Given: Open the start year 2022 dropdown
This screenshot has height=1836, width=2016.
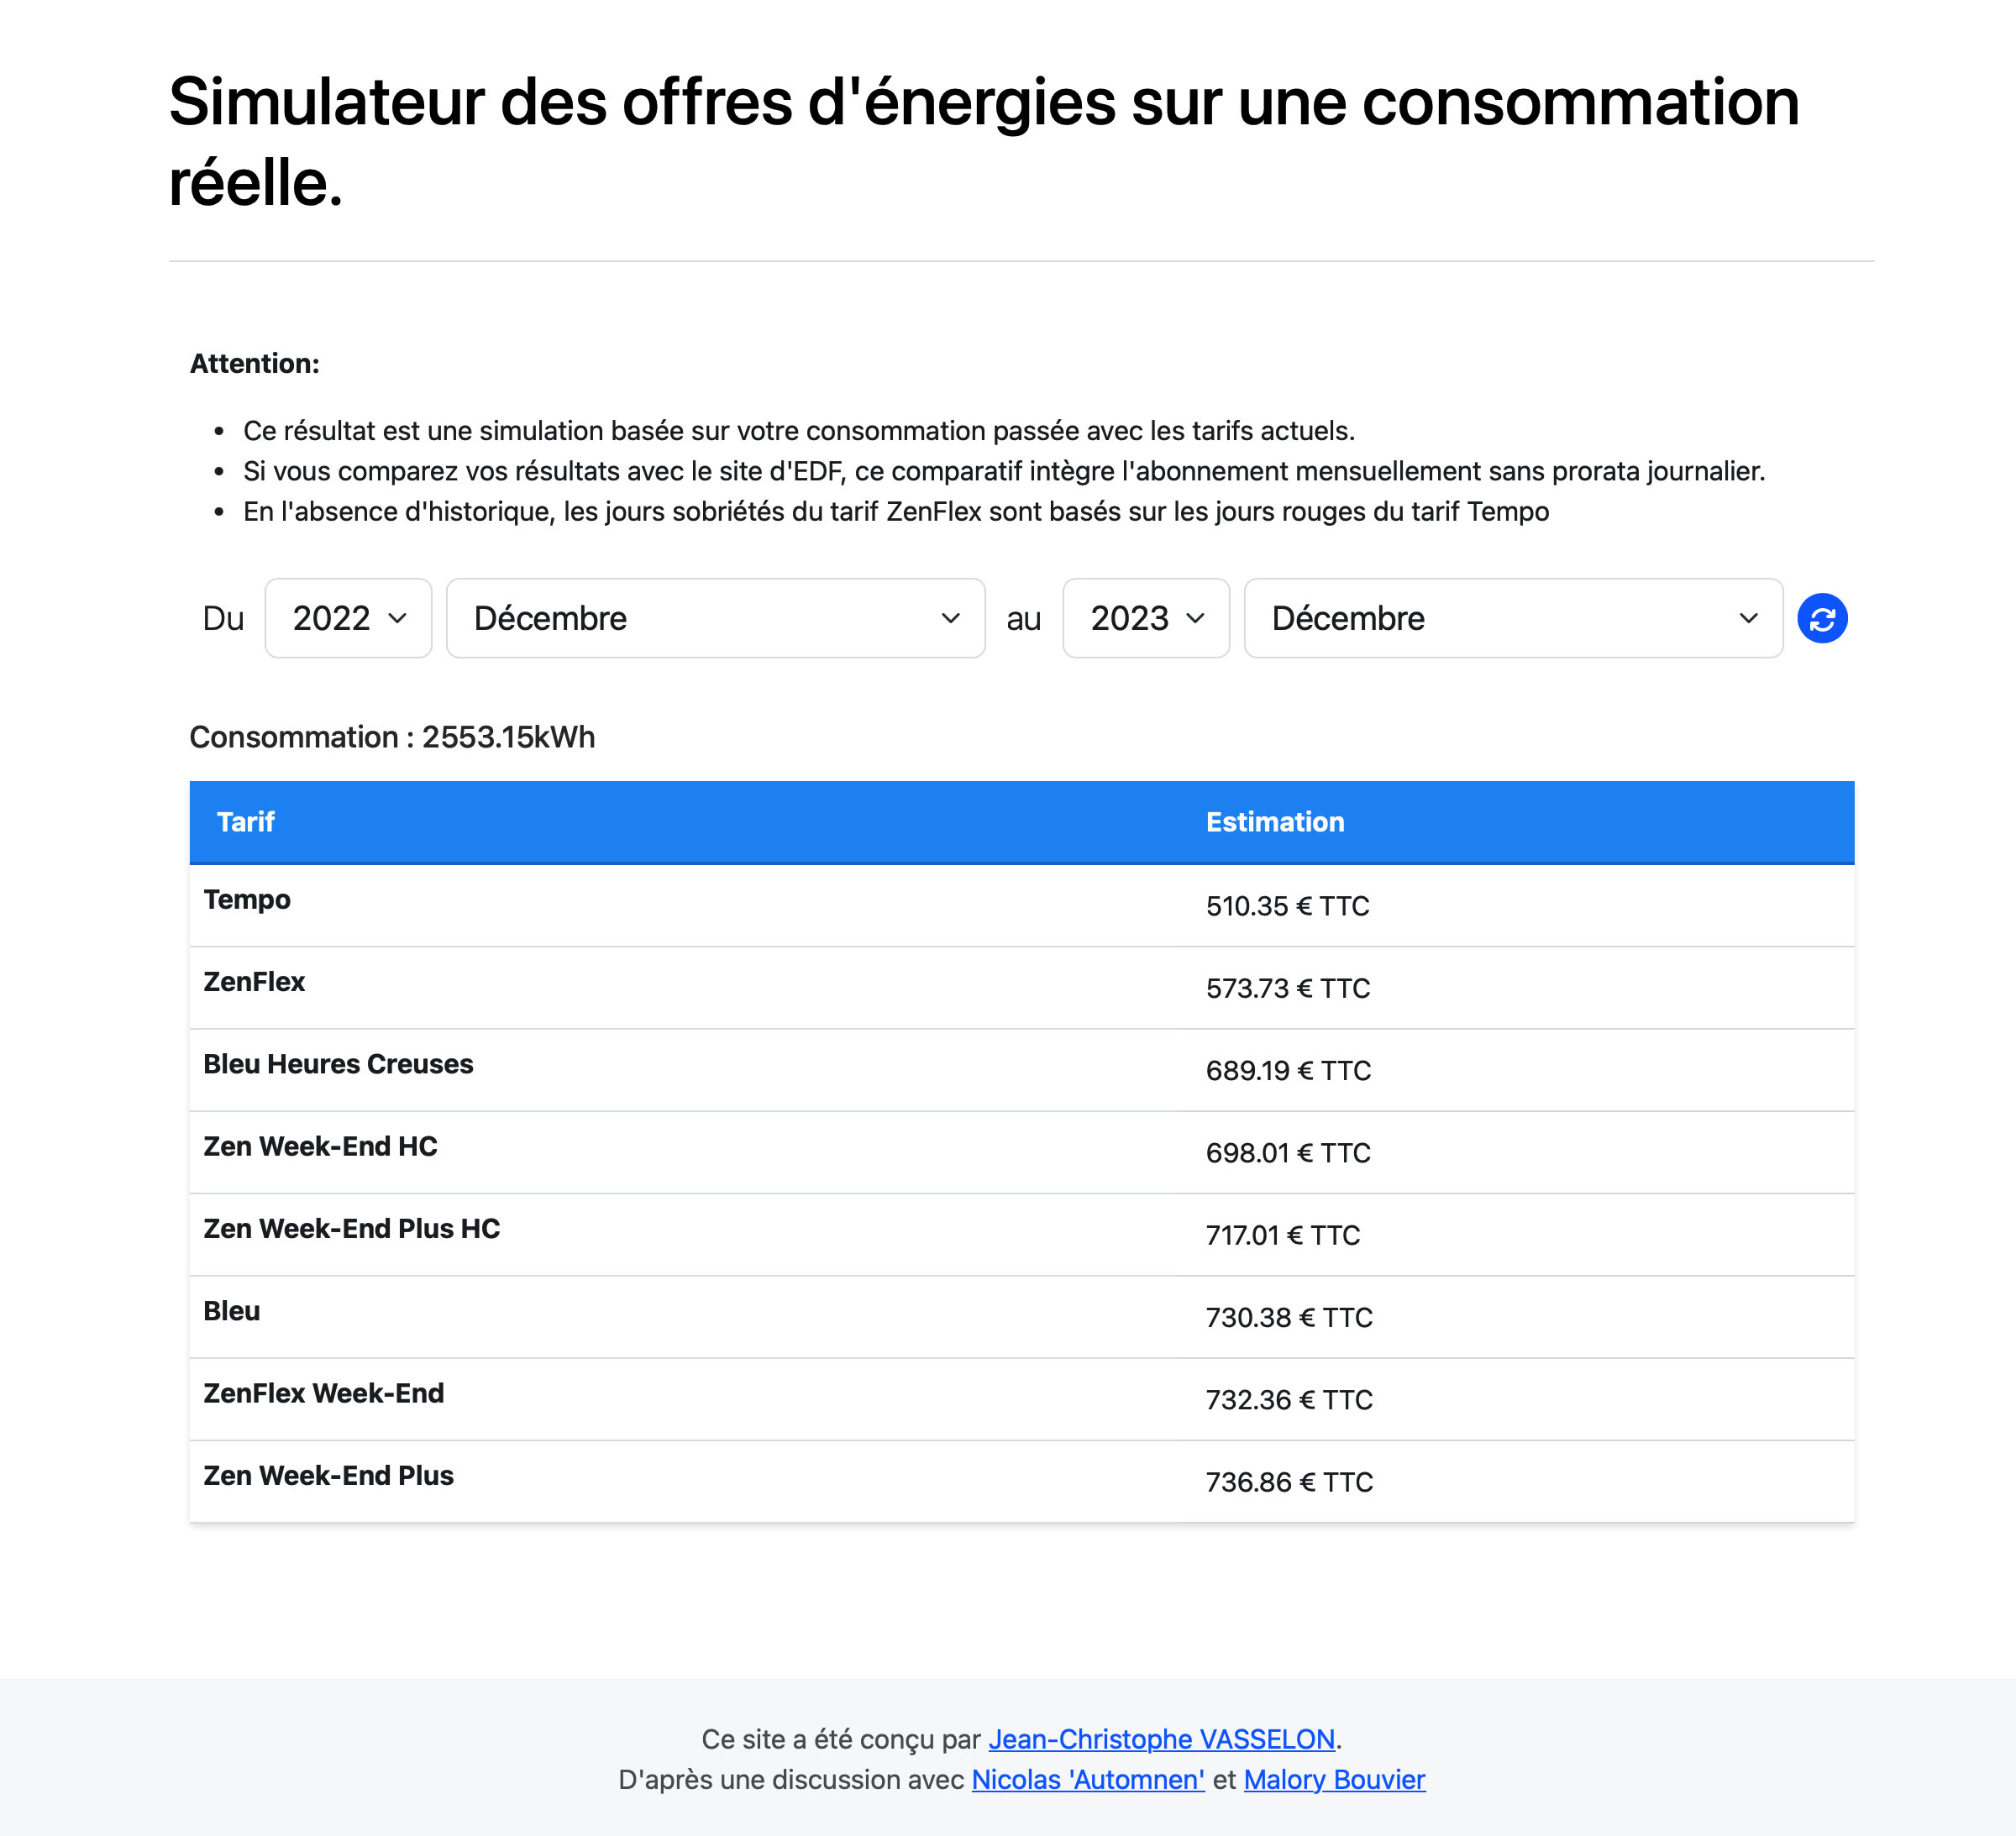Looking at the screenshot, I should [348, 619].
